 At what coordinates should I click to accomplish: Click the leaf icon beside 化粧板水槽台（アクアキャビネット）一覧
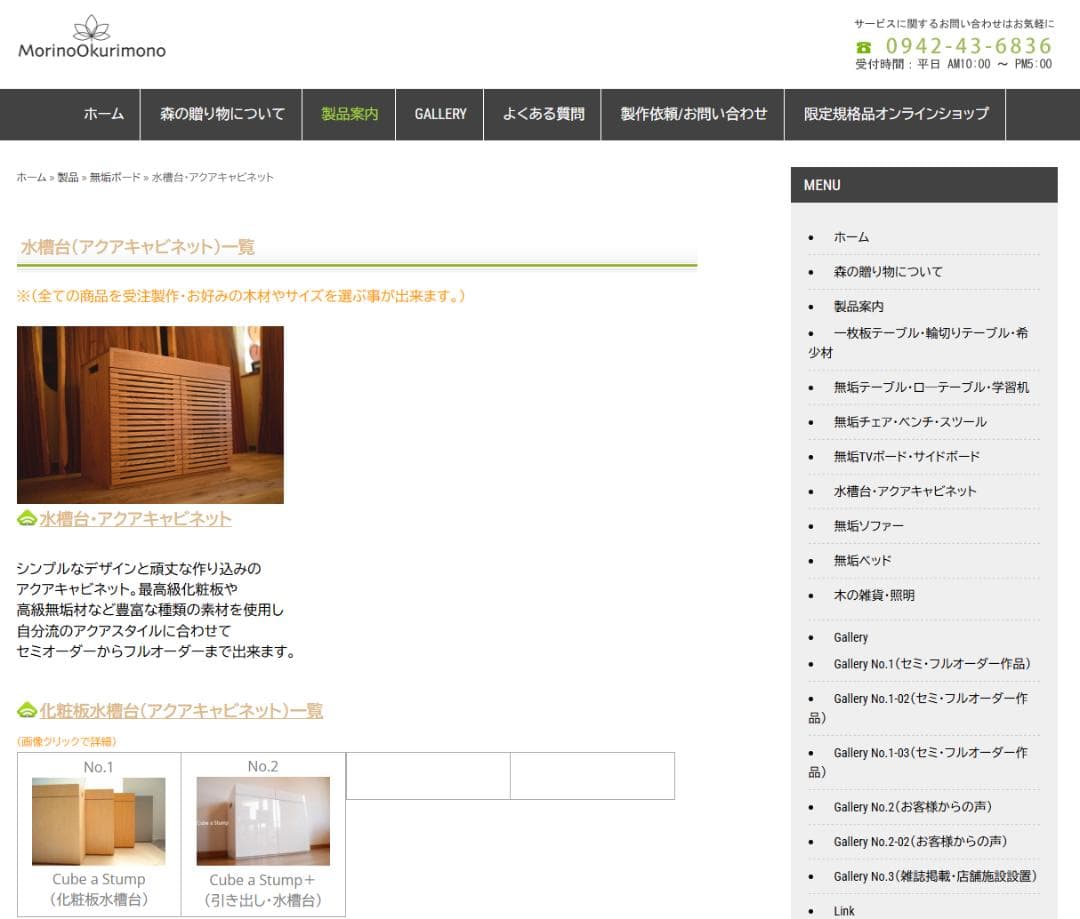click(25, 710)
